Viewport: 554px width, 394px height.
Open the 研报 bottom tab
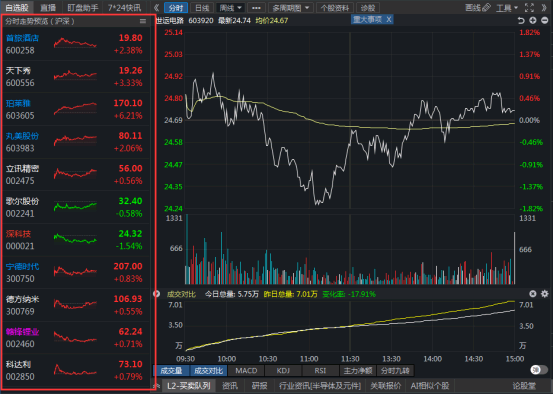point(259,386)
